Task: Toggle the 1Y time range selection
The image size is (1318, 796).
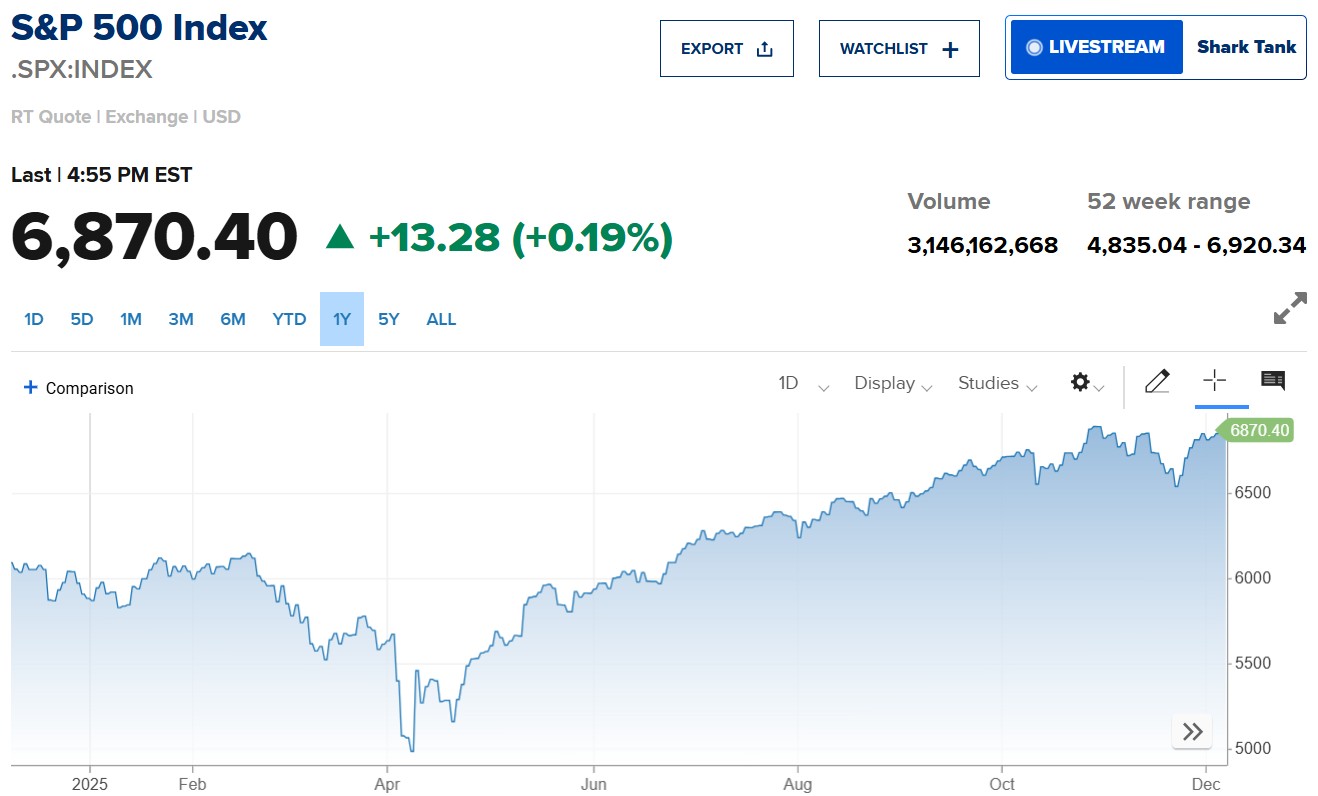Action: point(342,319)
